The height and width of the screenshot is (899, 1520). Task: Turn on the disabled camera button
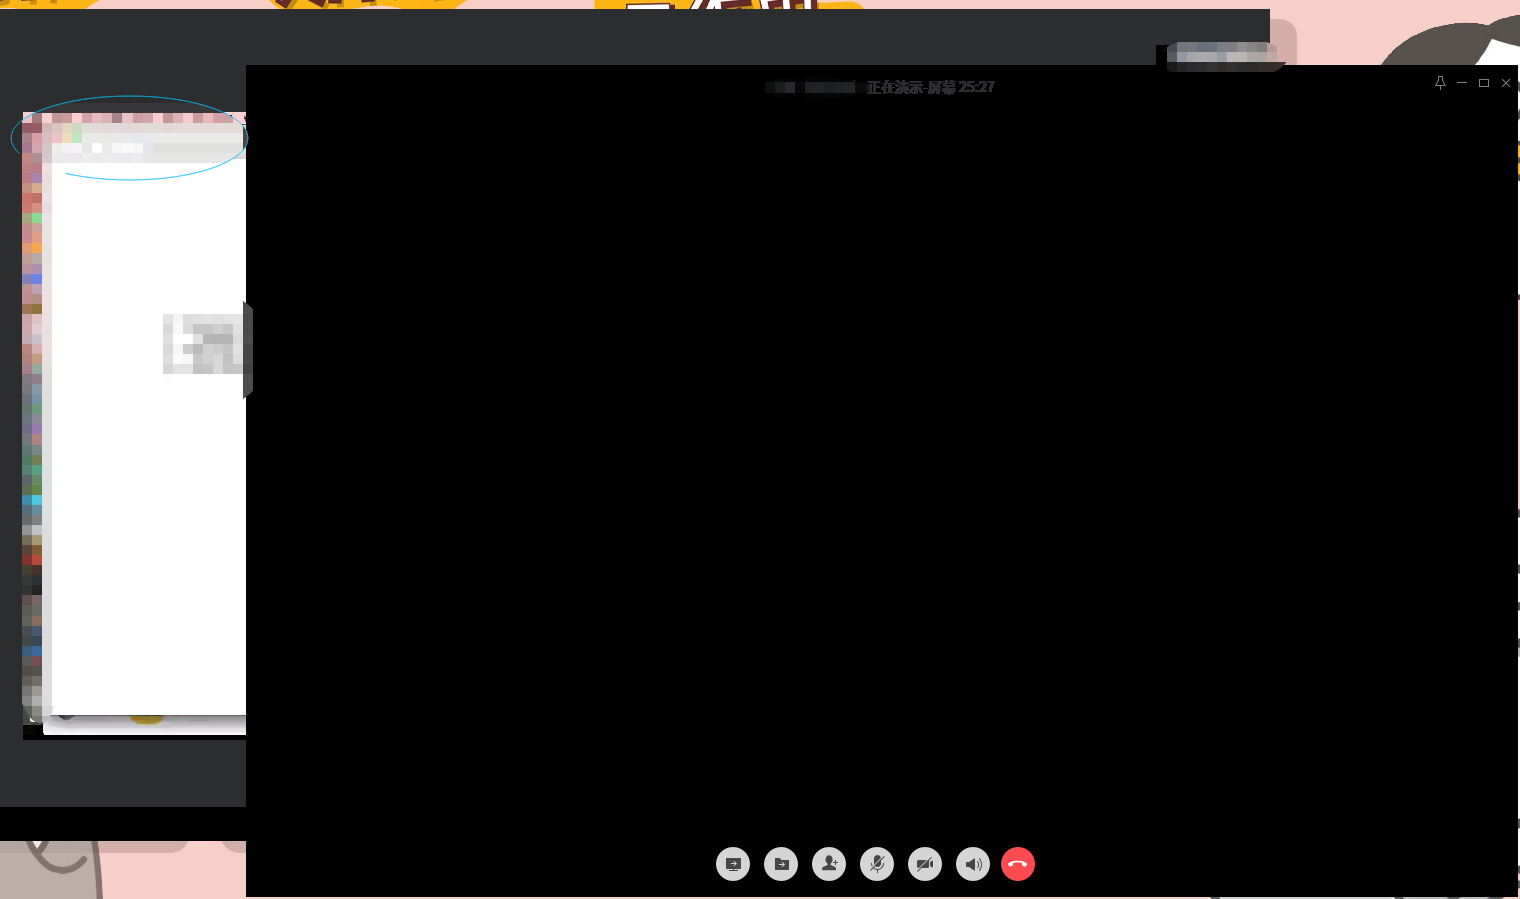(925, 864)
